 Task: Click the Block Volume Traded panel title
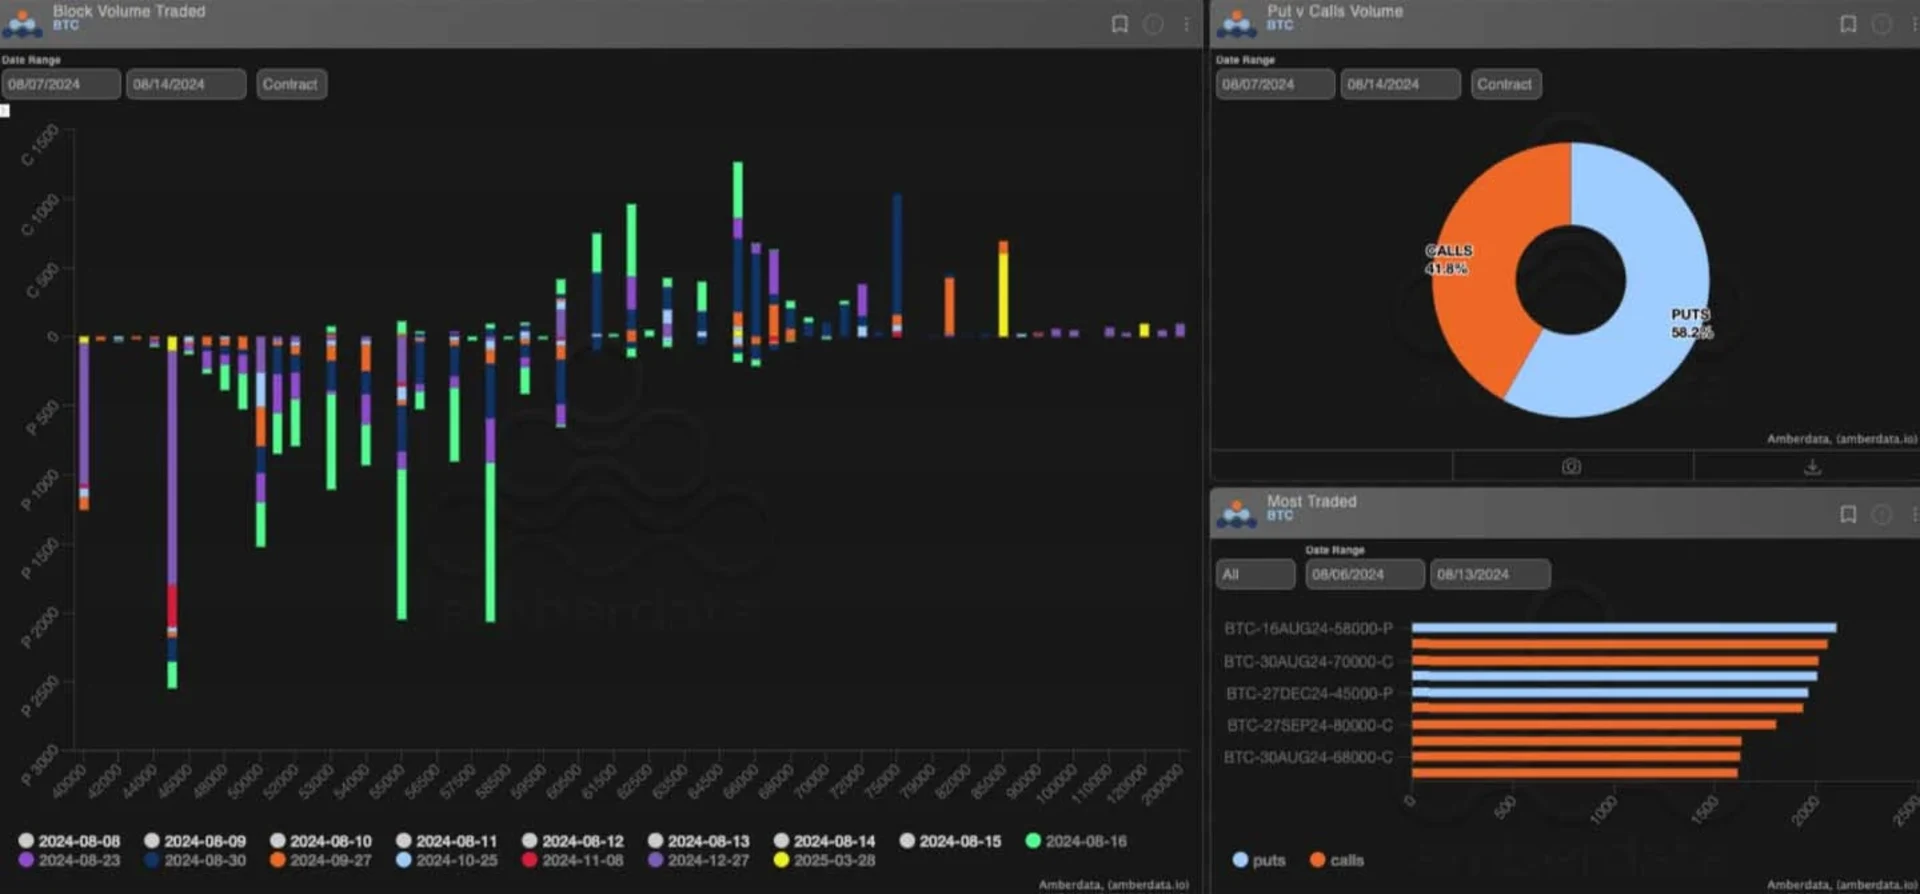pyautogui.click(x=129, y=11)
